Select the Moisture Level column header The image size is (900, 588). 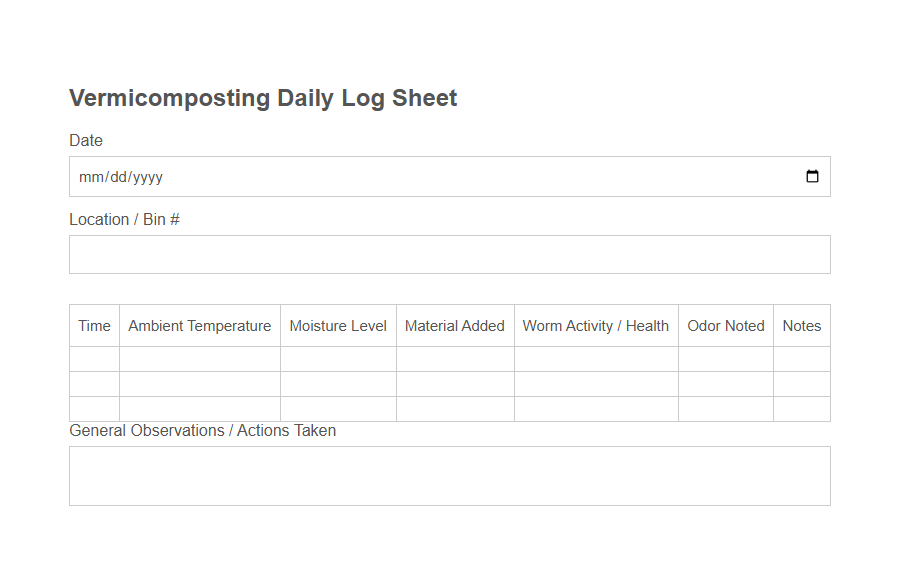(x=338, y=325)
